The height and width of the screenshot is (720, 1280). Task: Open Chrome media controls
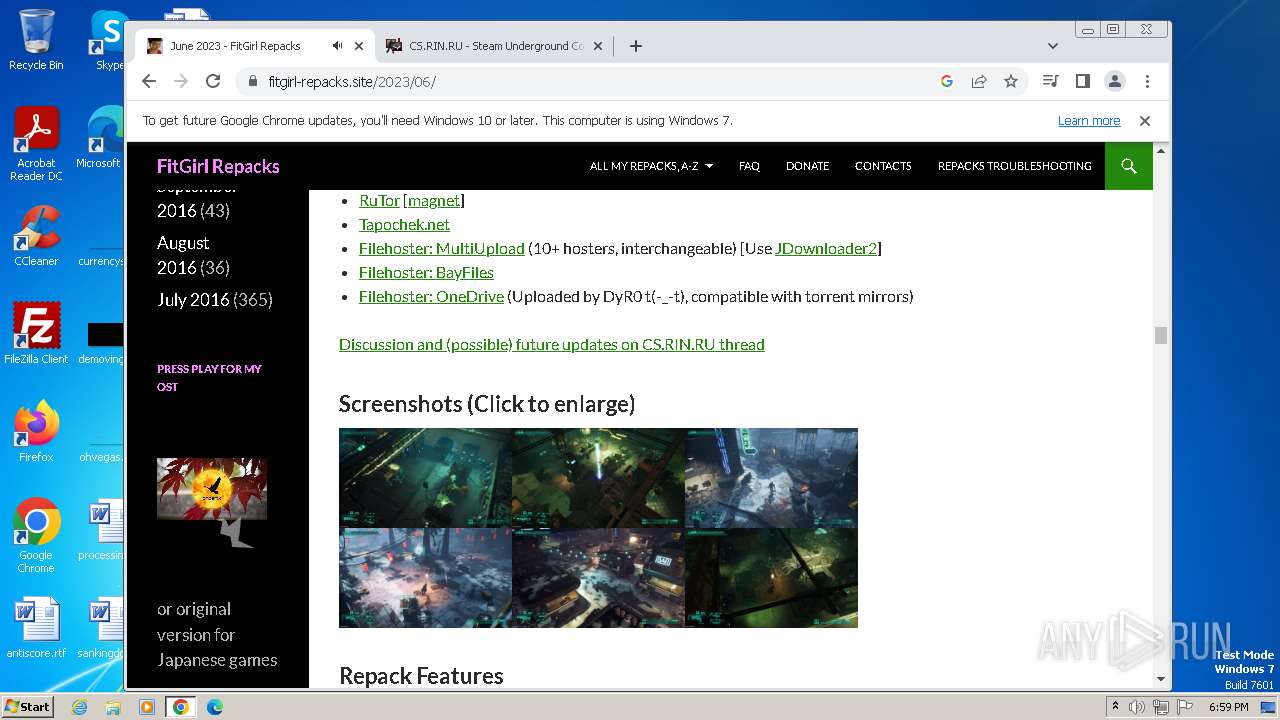(x=1050, y=81)
